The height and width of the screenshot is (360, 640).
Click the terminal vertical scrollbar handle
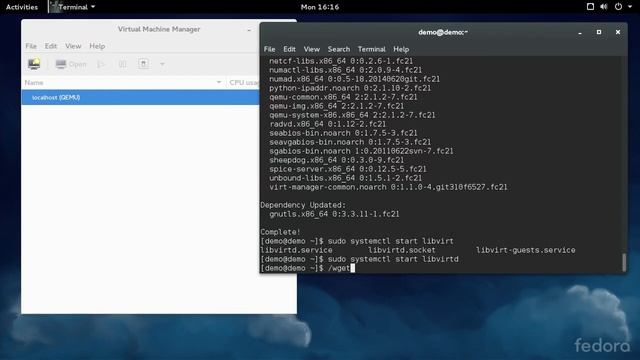point(624,262)
